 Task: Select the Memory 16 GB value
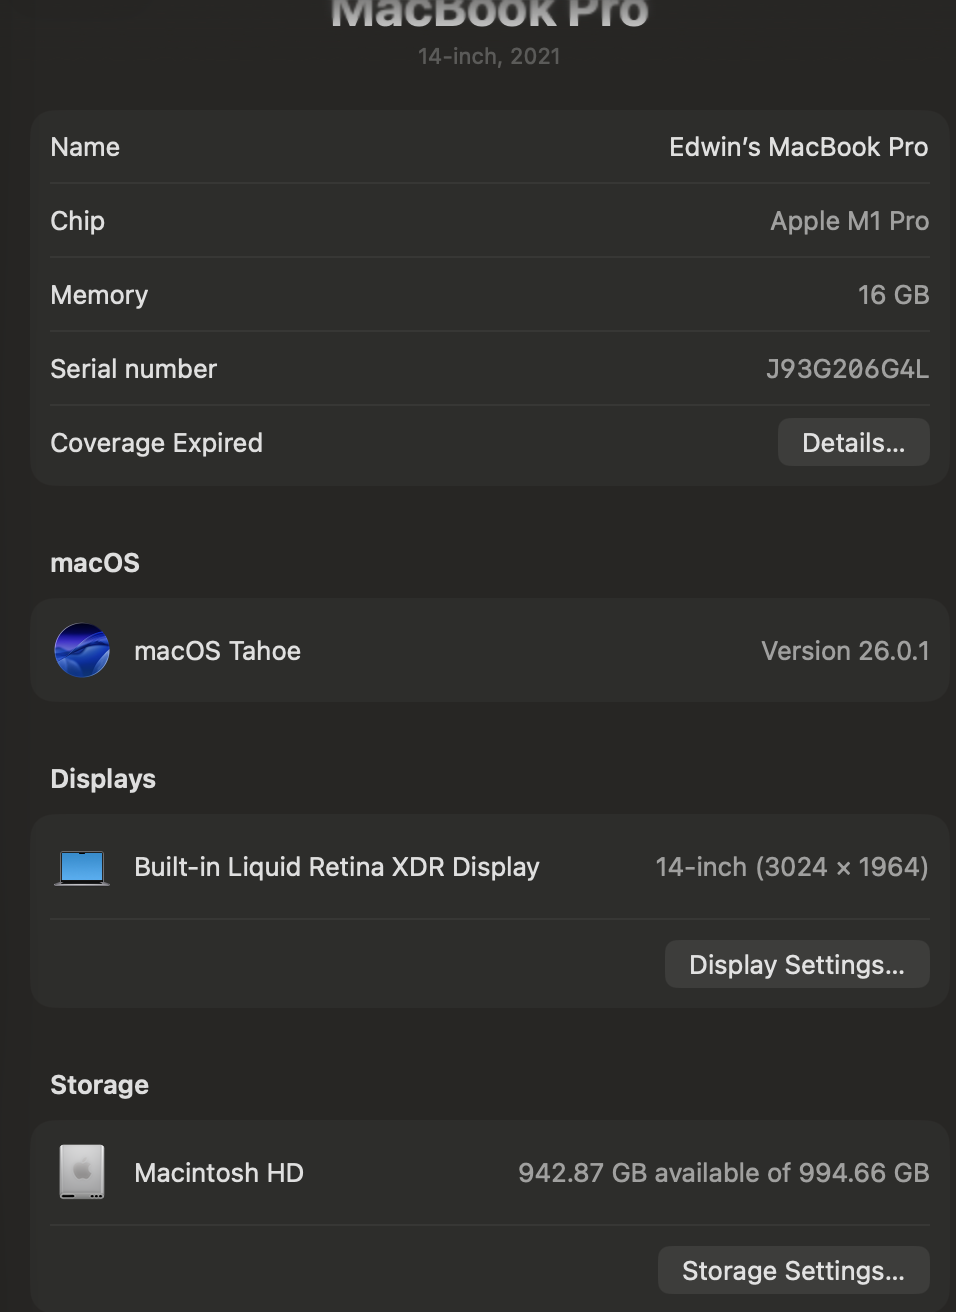(893, 295)
